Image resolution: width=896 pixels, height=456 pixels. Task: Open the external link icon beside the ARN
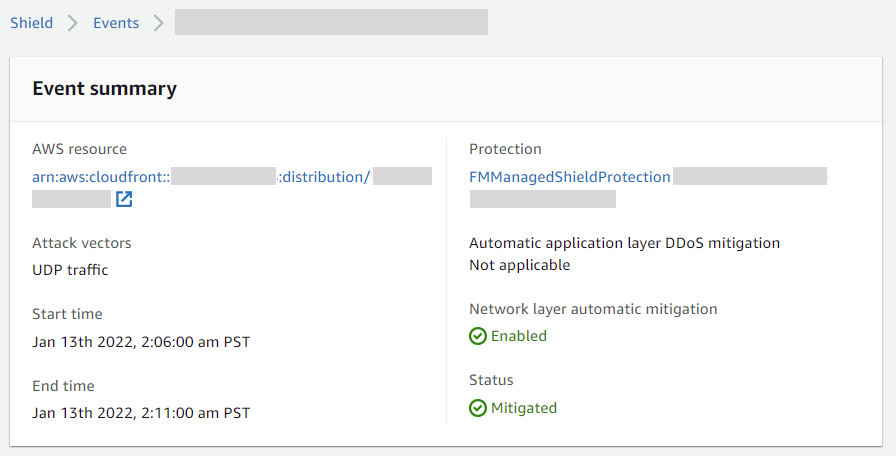point(124,199)
